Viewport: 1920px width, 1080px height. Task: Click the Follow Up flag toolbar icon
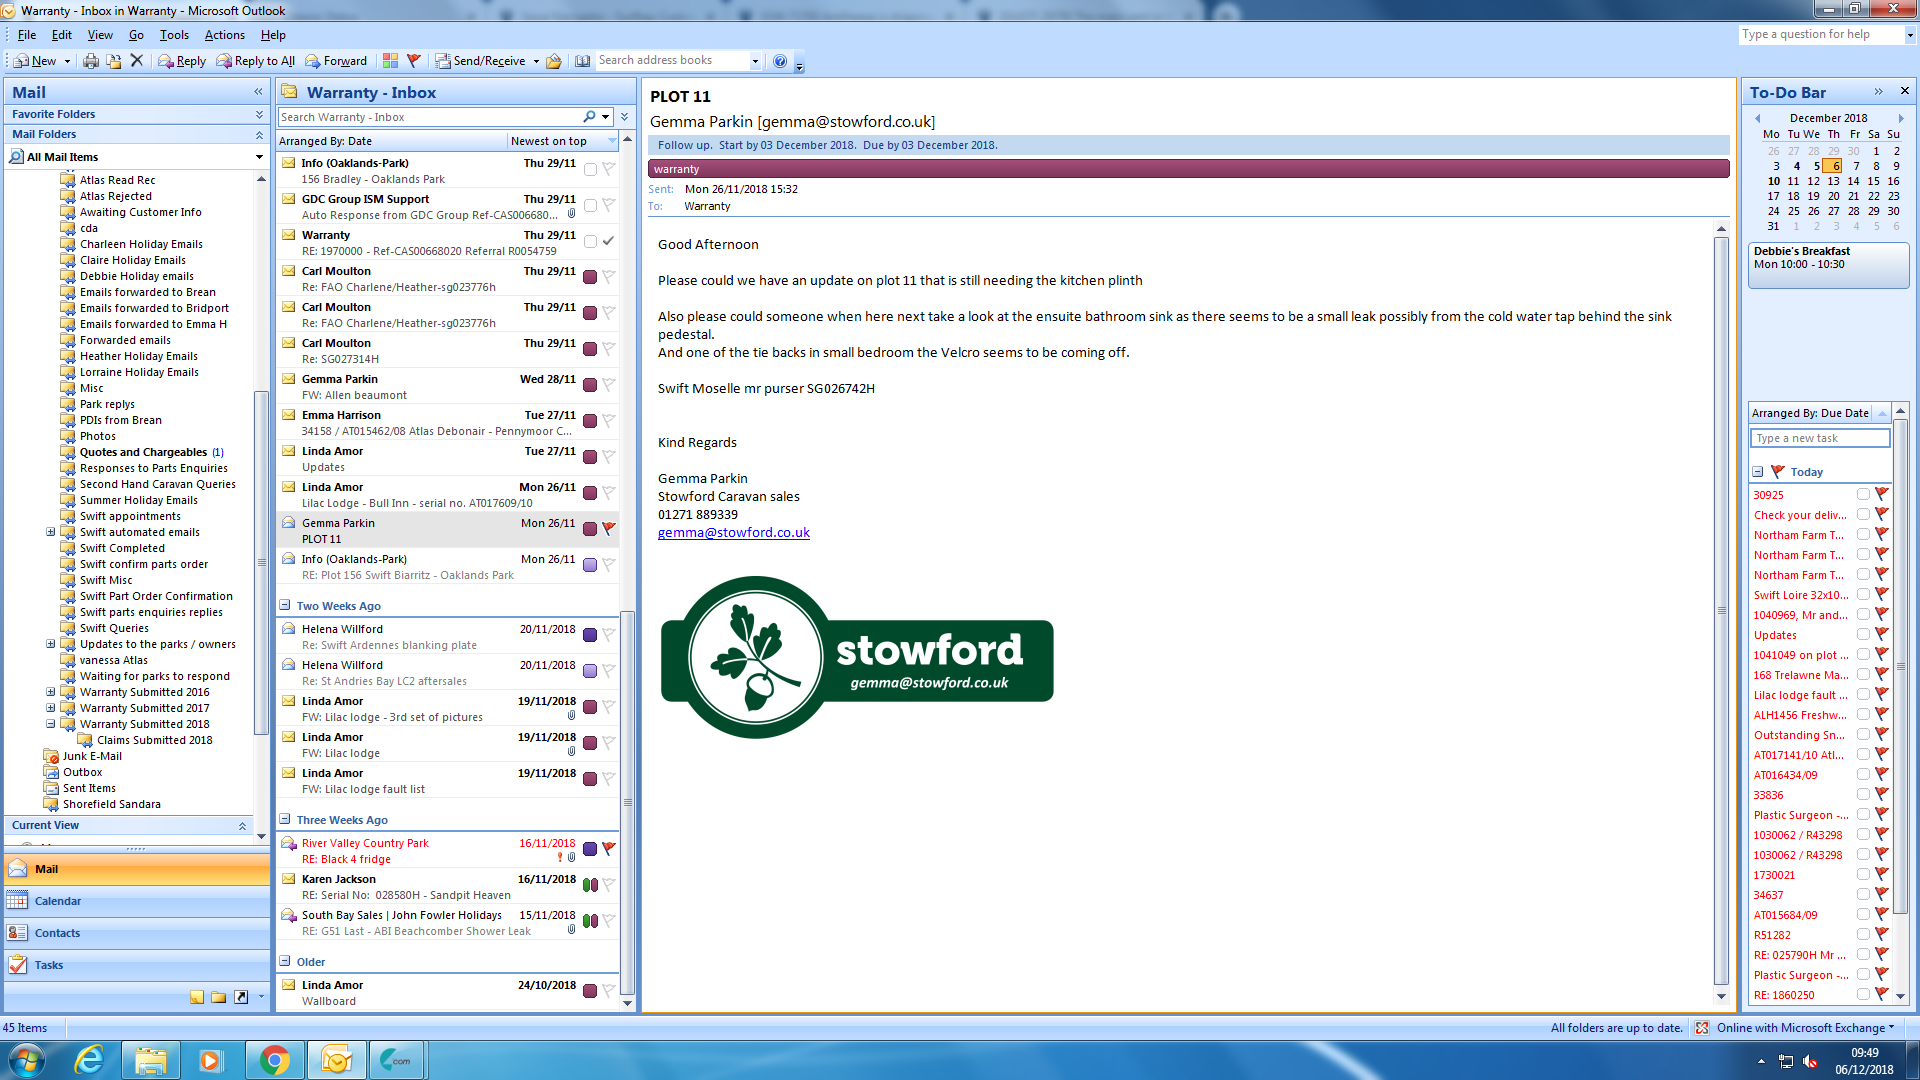pos(414,61)
